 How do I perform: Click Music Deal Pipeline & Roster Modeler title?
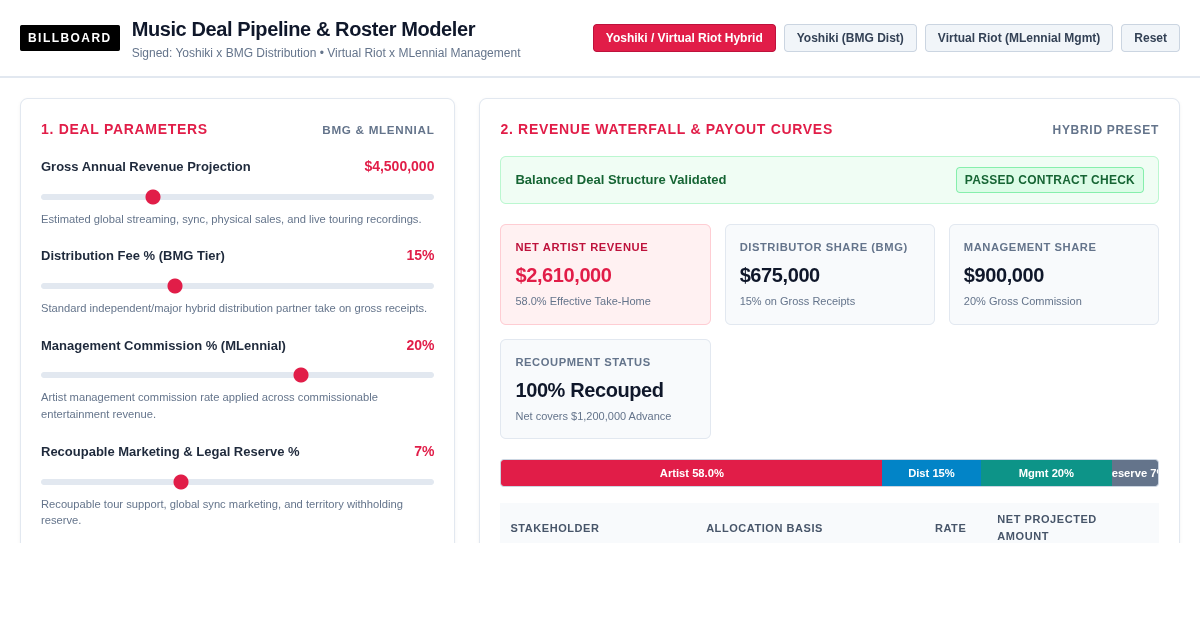[x=303, y=29]
